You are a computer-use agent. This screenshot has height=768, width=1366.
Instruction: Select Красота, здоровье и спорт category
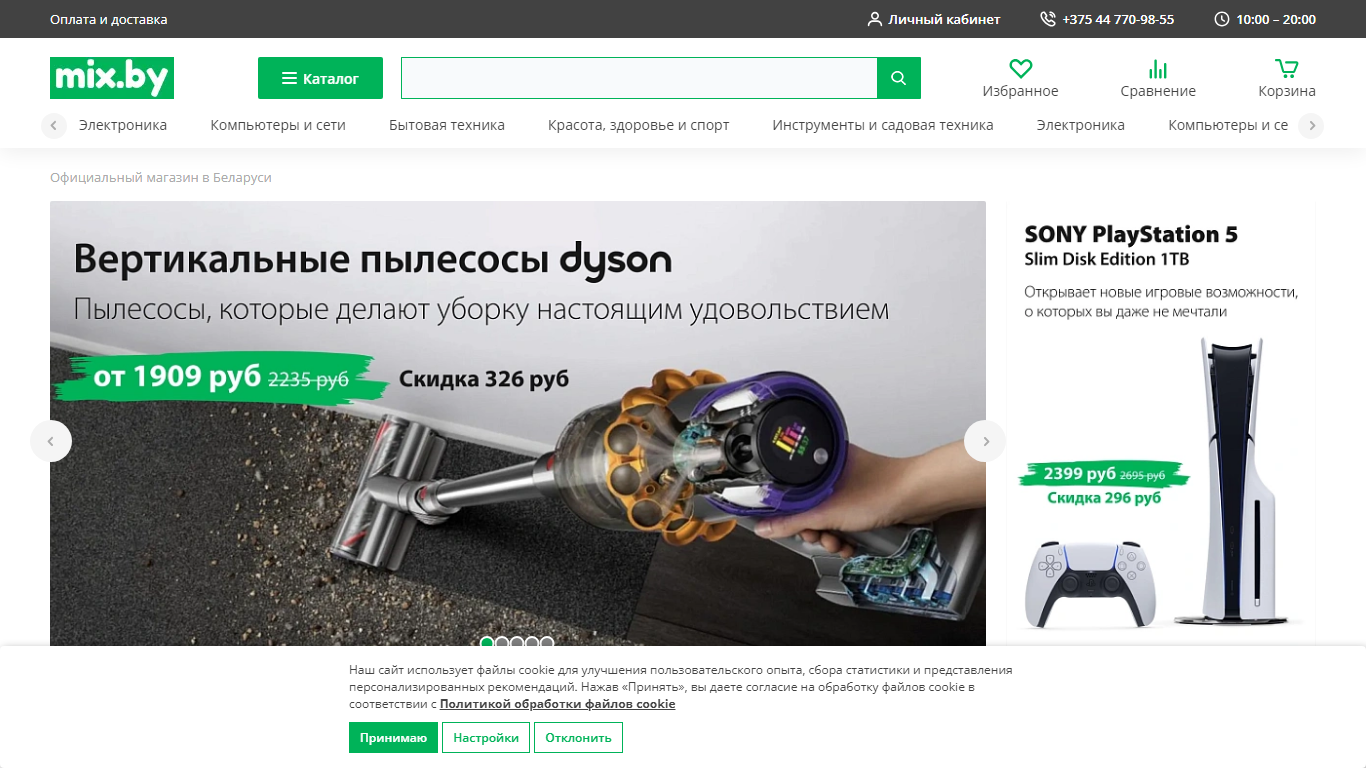coord(639,125)
